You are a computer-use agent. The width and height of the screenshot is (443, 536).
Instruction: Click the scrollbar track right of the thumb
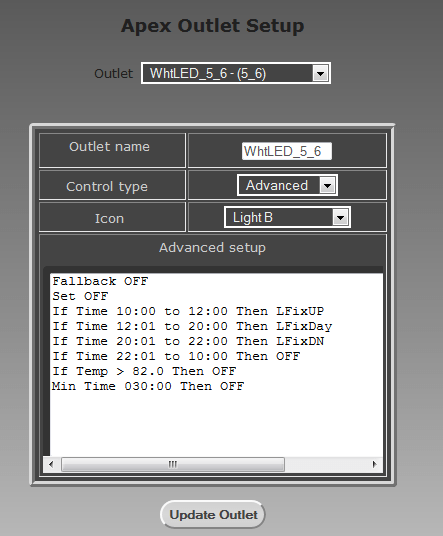[x=325, y=464]
